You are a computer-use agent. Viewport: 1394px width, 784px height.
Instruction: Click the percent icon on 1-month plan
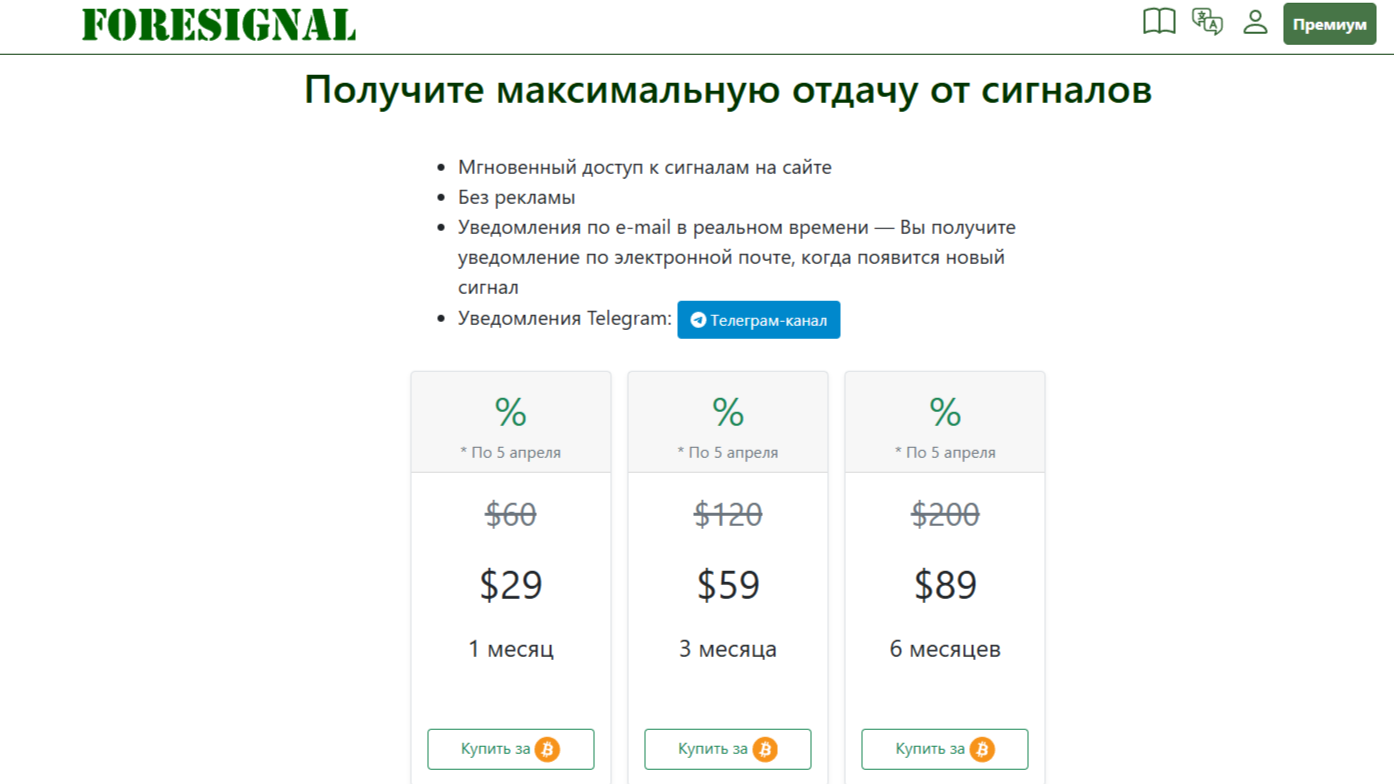pos(511,412)
